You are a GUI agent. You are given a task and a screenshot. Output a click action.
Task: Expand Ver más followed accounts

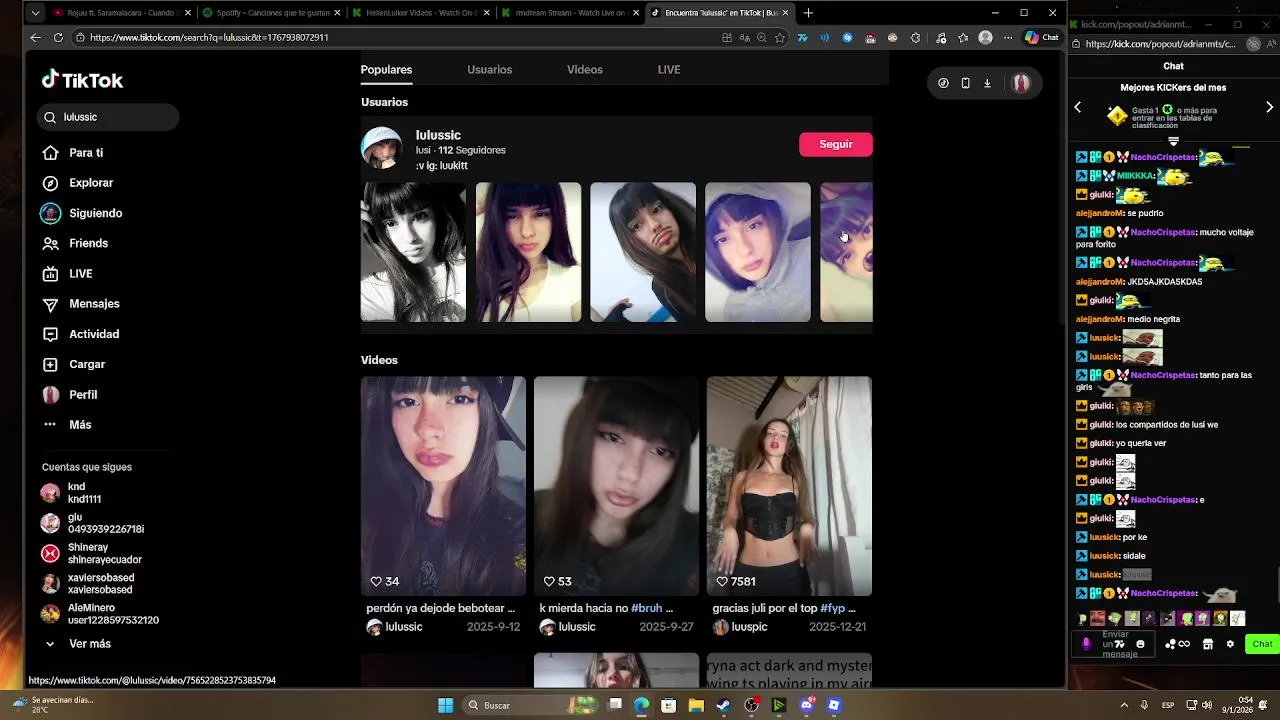[77, 644]
